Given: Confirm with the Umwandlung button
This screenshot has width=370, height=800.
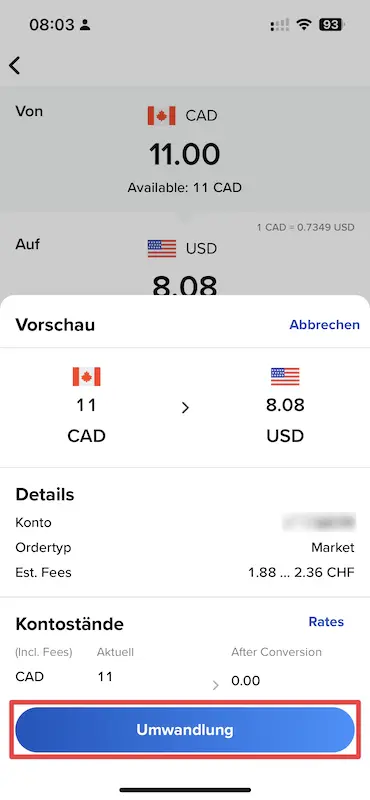Looking at the screenshot, I should (185, 730).
